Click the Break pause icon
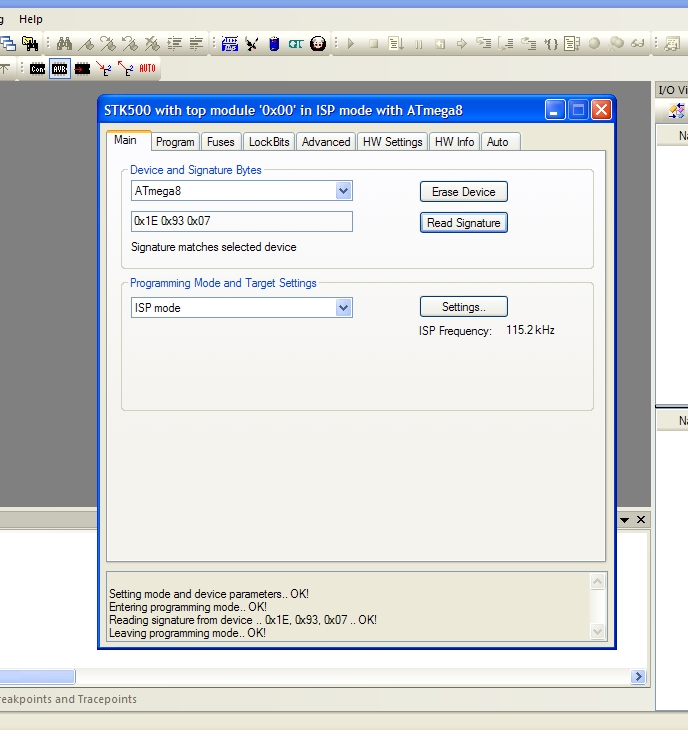688x730 pixels. [x=418, y=44]
